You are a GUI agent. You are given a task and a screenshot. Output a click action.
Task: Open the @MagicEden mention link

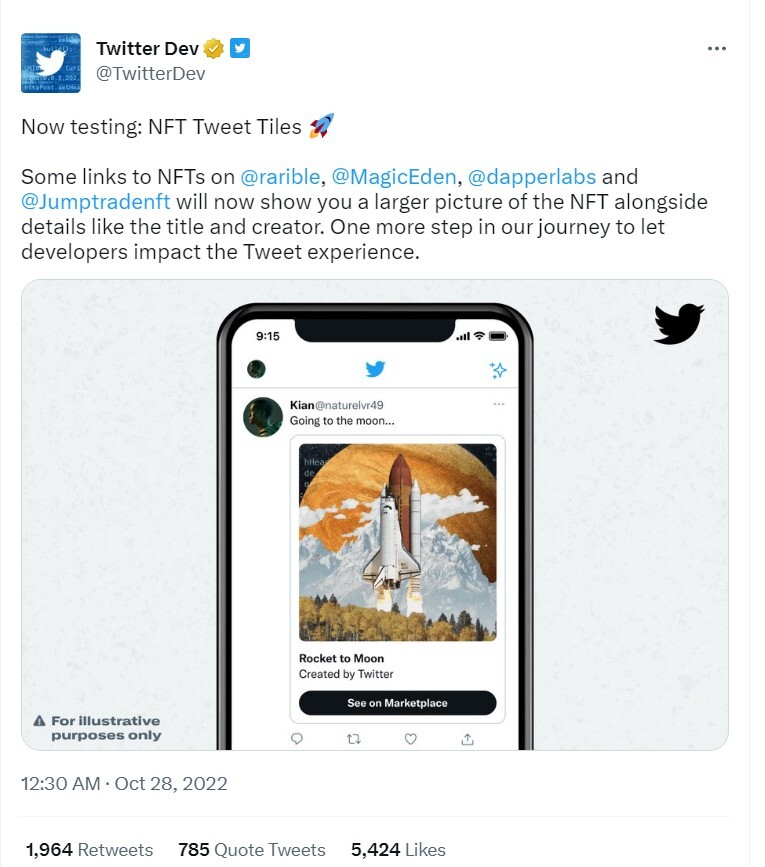[394, 177]
